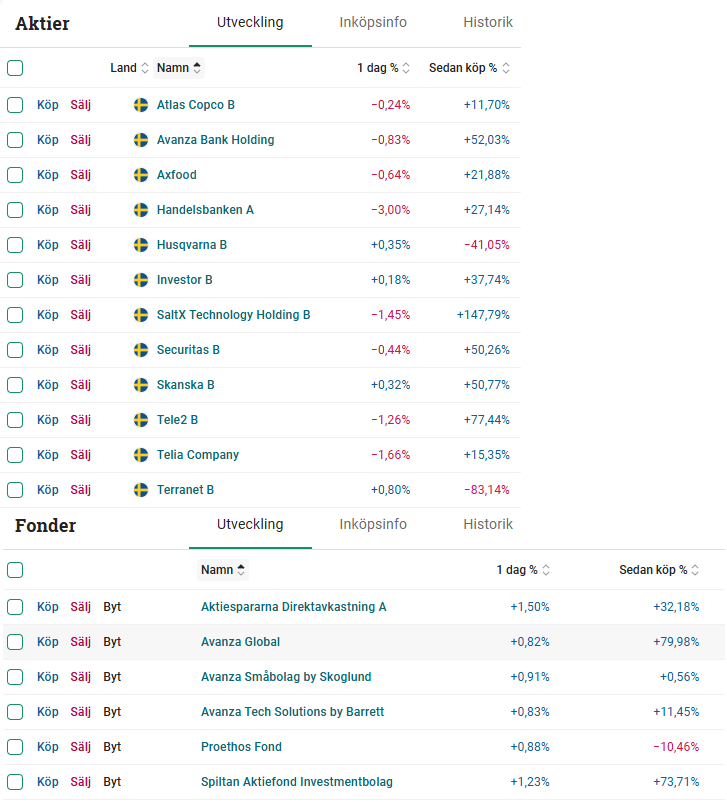
Task: Click Sälj for Tele2 B
Action: click(80, 420)
